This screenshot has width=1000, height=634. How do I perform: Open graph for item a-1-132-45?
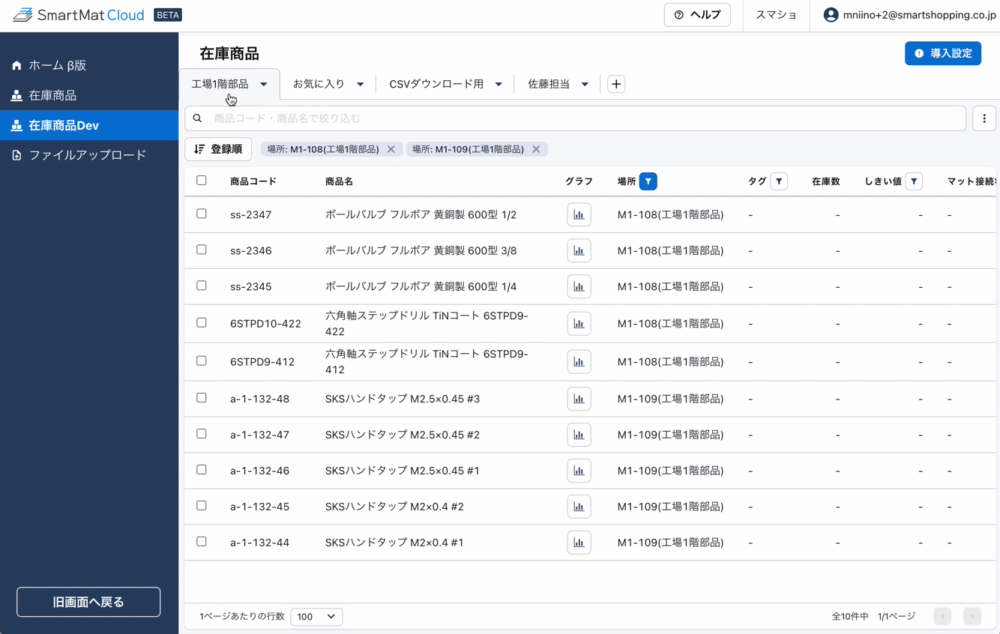578,506
